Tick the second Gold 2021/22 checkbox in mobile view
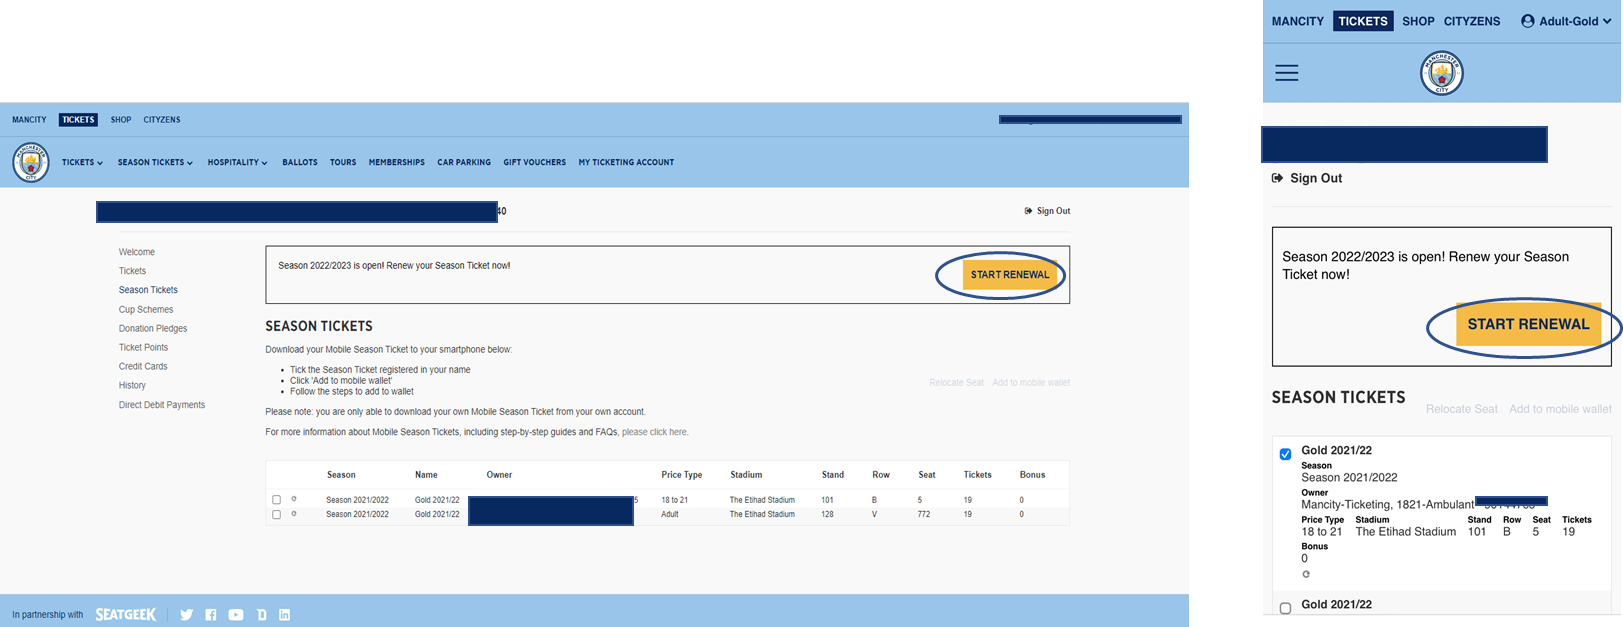The height and width of the screenshot is (627, 1623). (1286, 608)
